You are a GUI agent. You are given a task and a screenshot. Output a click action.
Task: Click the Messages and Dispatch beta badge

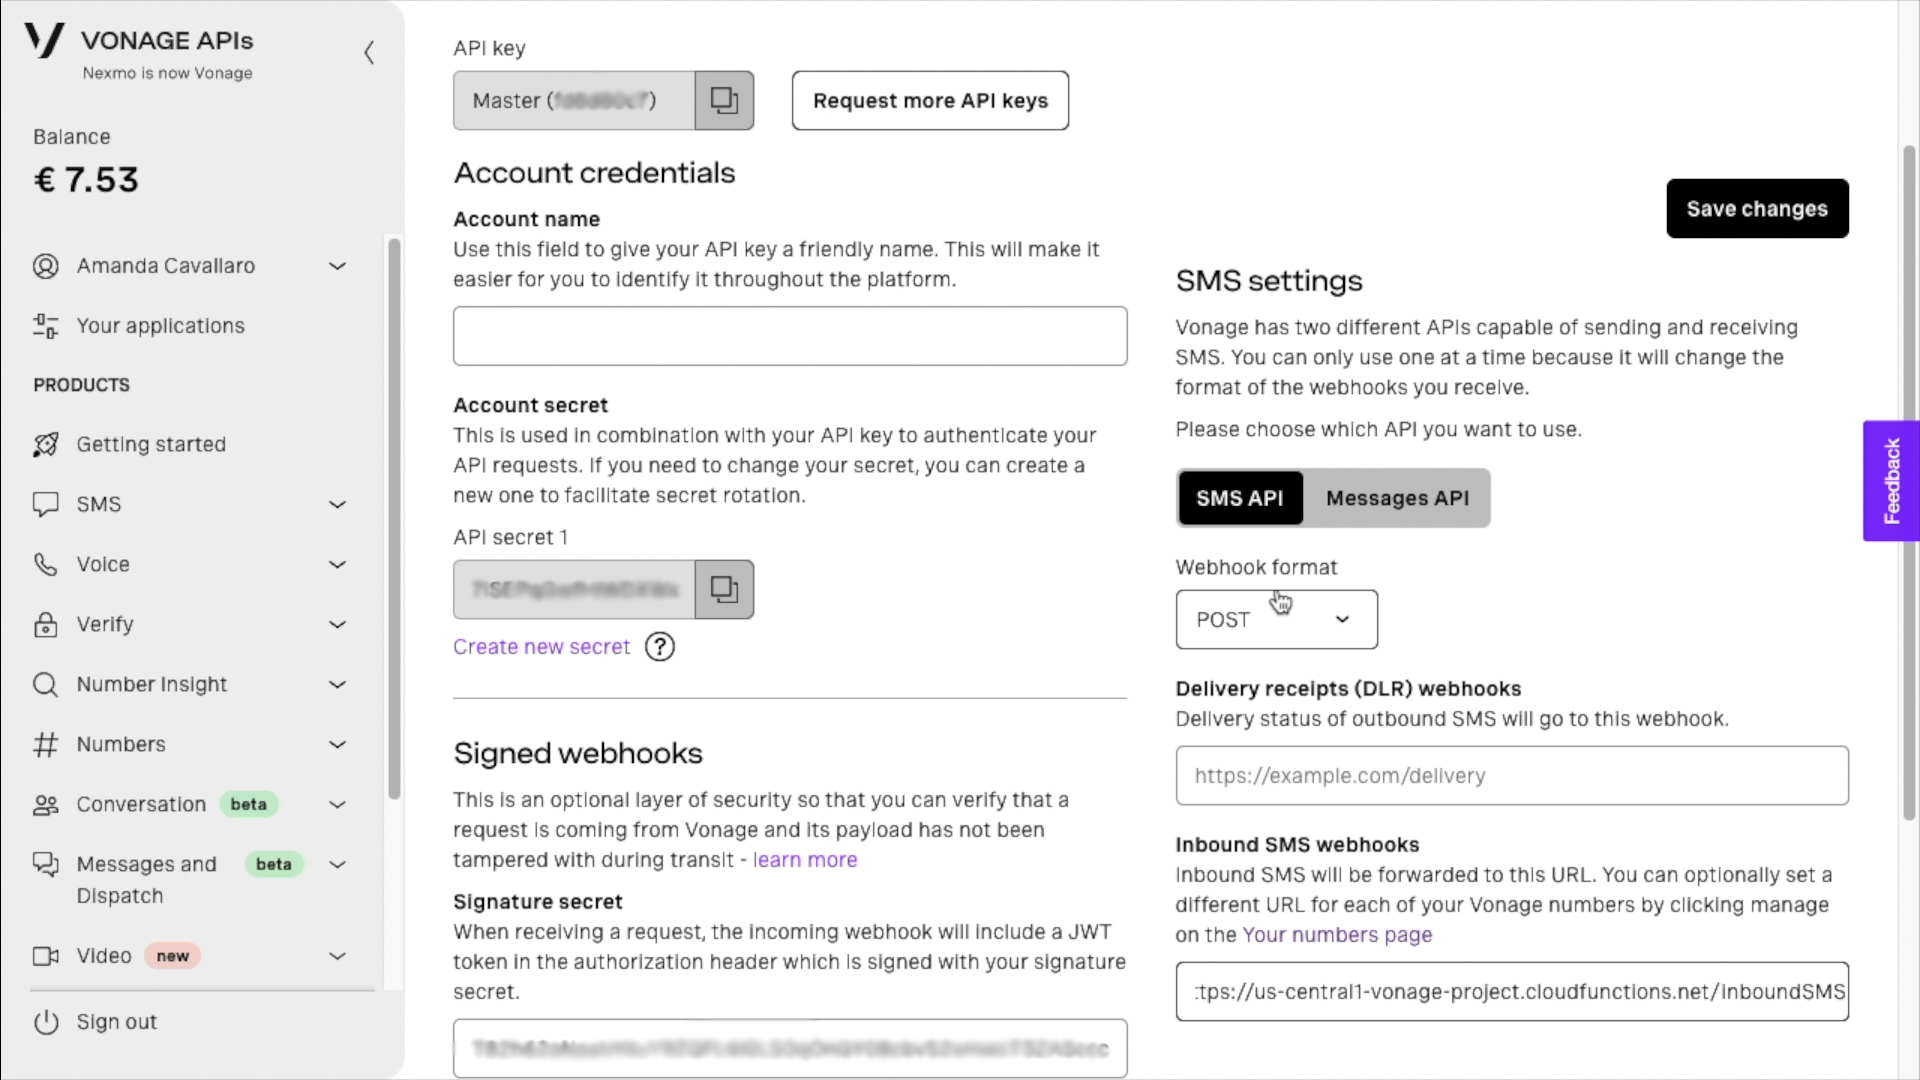point(274,864)
